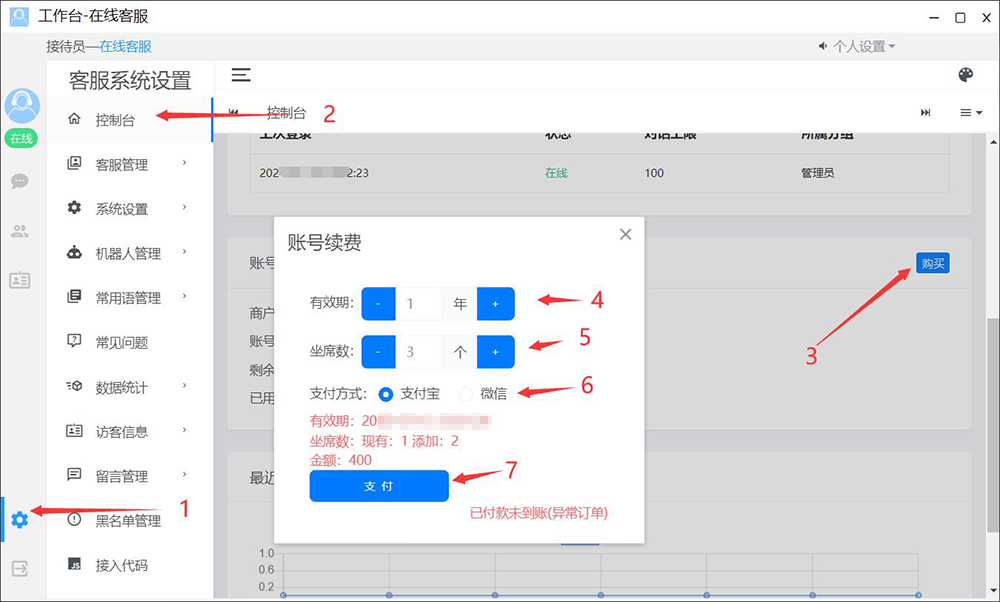Open the visitor ID card icon in left rail
The width and height of the screenshot is (1000, 602).
[x=20, y=280]
